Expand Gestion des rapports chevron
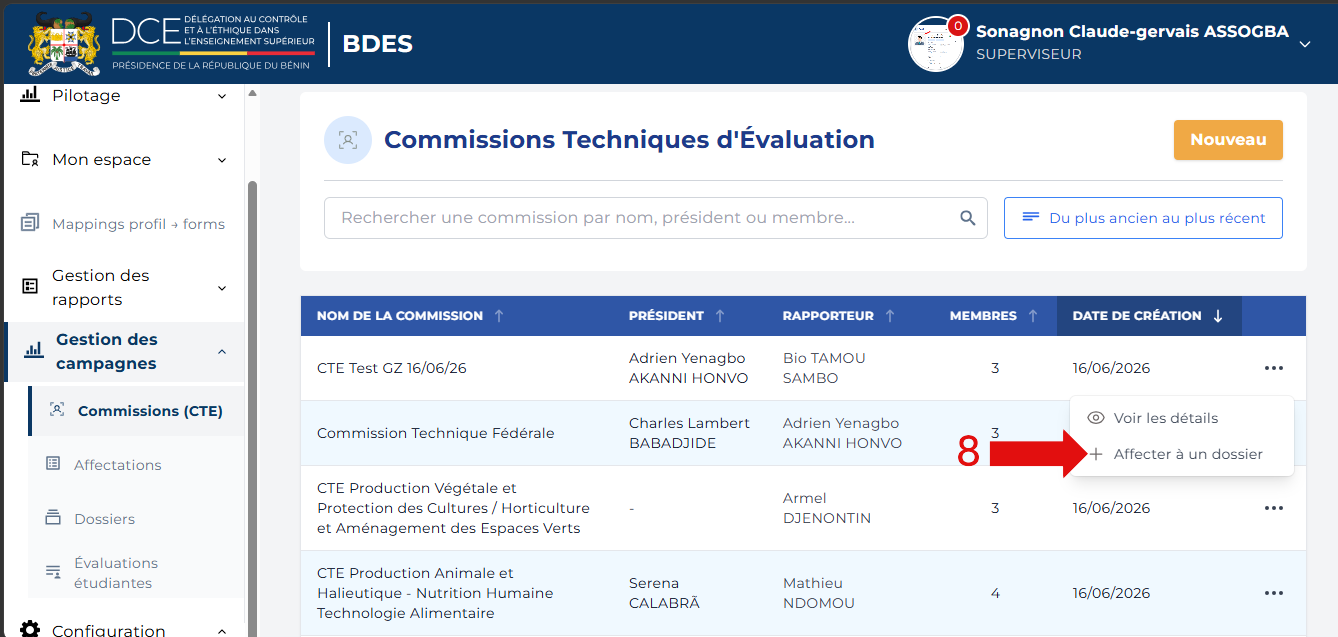Viewport: 1338px width, 637px height. click(222, 288)
